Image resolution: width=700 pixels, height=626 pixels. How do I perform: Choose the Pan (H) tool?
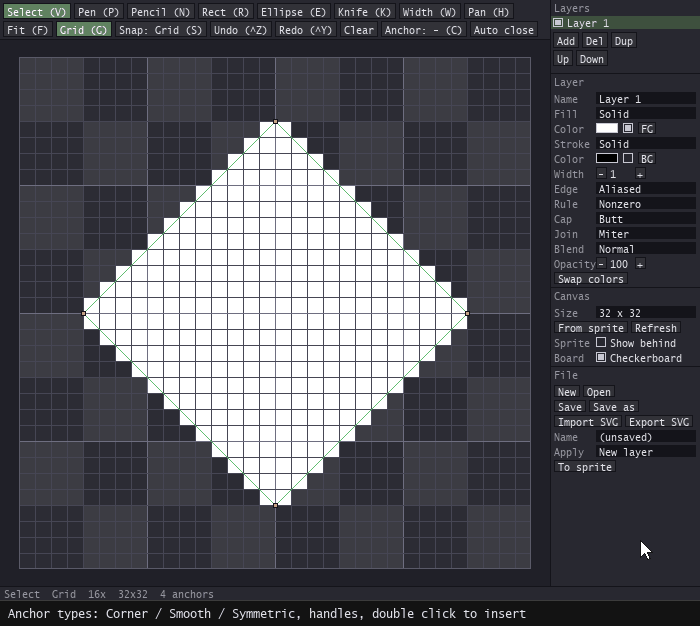click(488, 12)
